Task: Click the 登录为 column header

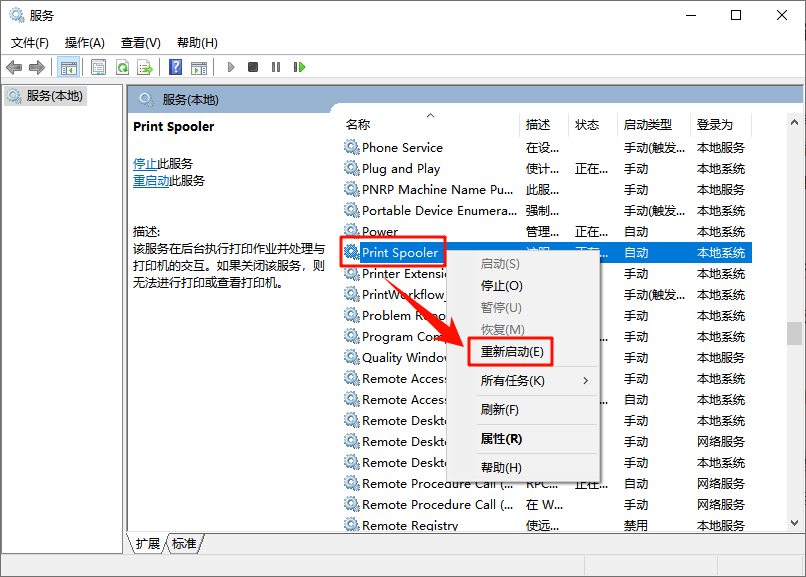Action: pos(713,123)
